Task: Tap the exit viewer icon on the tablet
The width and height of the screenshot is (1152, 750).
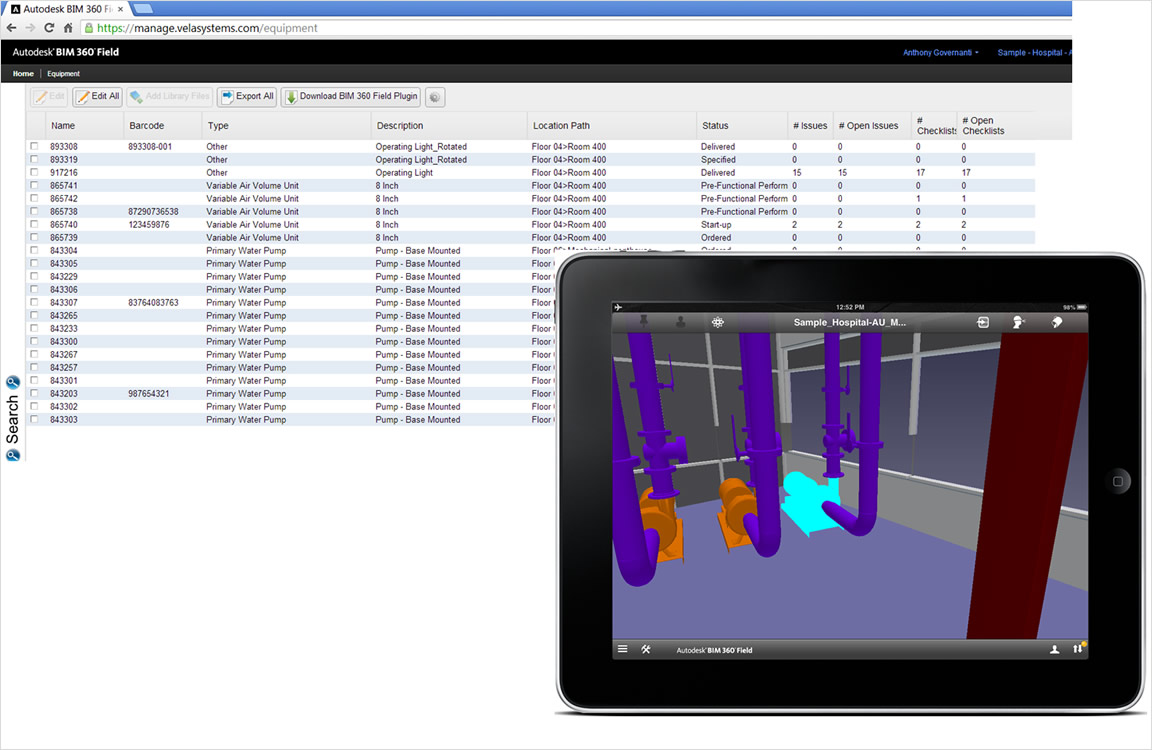Action: coord(982,320)
